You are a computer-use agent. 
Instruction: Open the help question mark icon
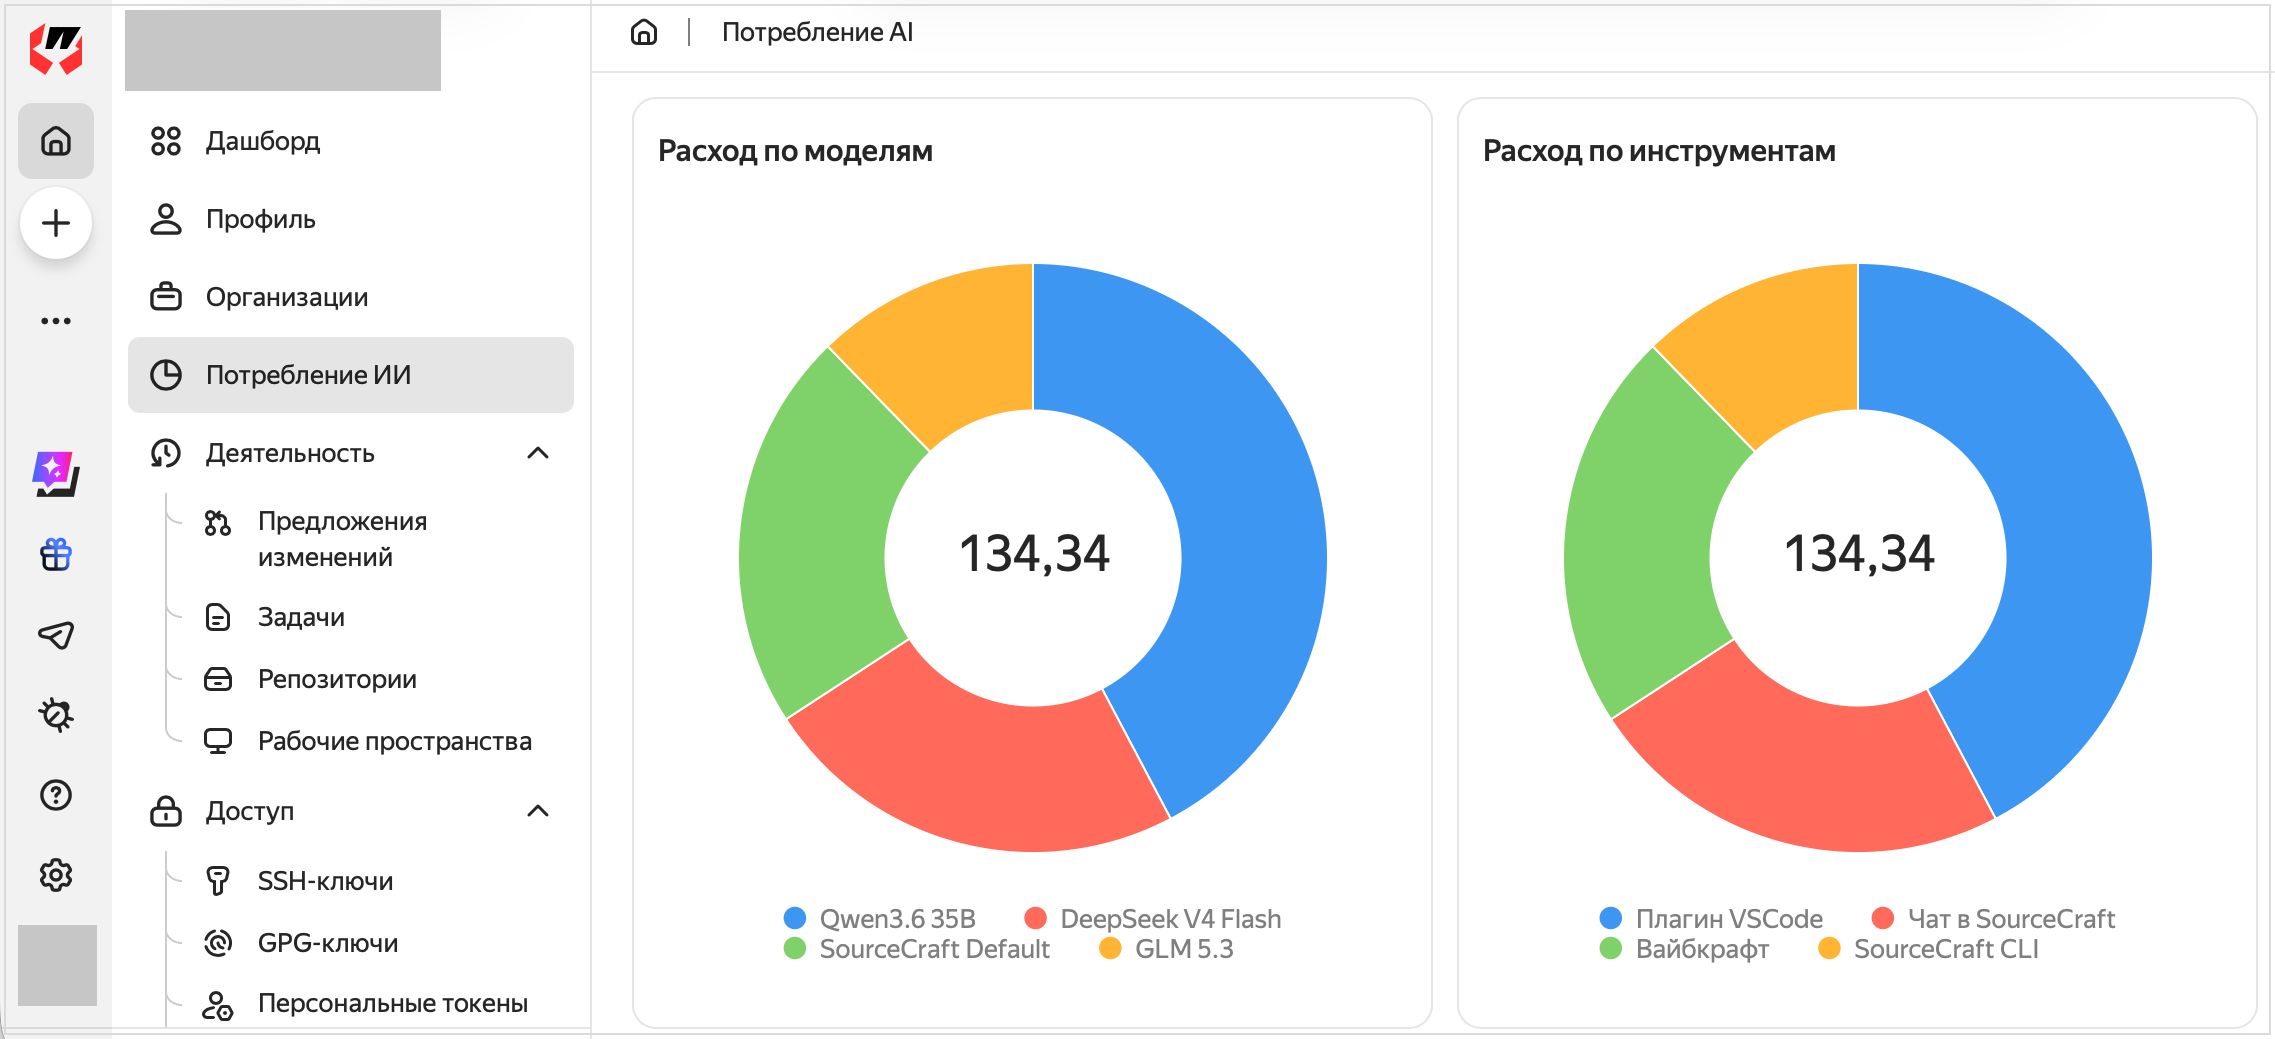point(56,795)
